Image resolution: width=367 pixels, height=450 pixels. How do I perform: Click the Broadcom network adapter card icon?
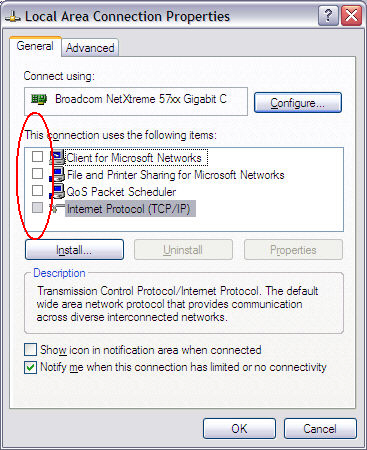(39, 99)
